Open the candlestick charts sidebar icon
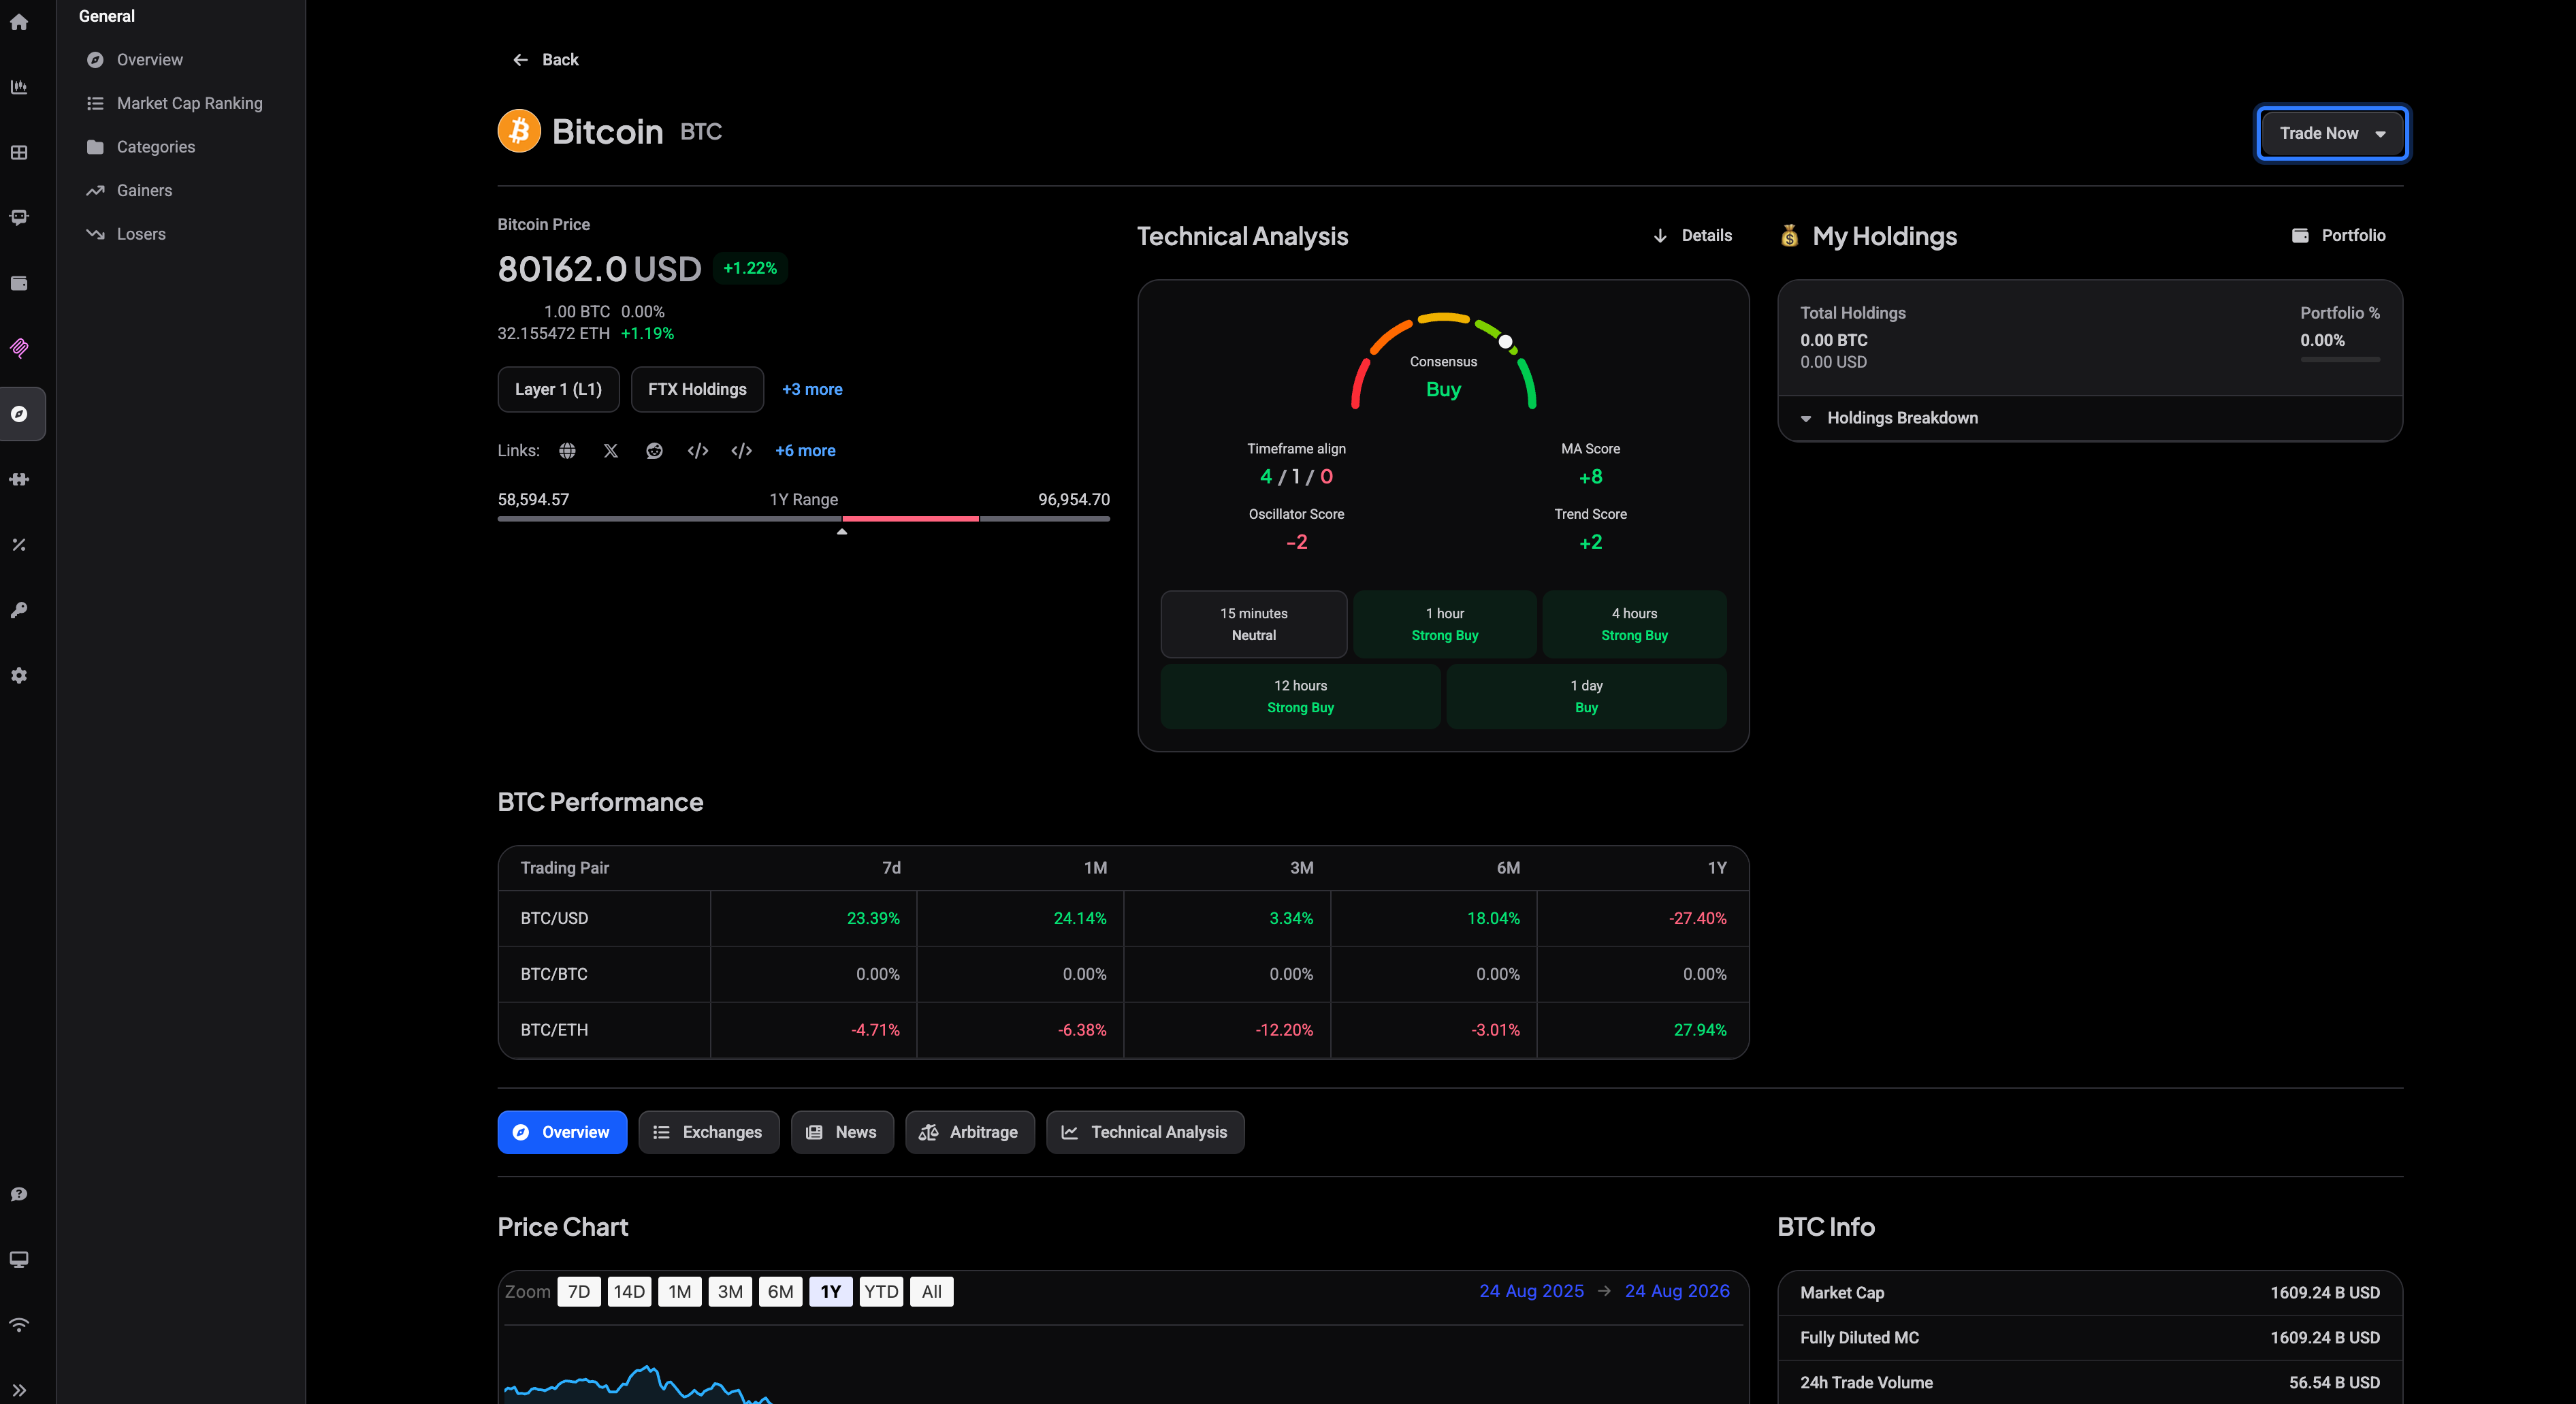Screen dimensions: 2576x1404 19,87
